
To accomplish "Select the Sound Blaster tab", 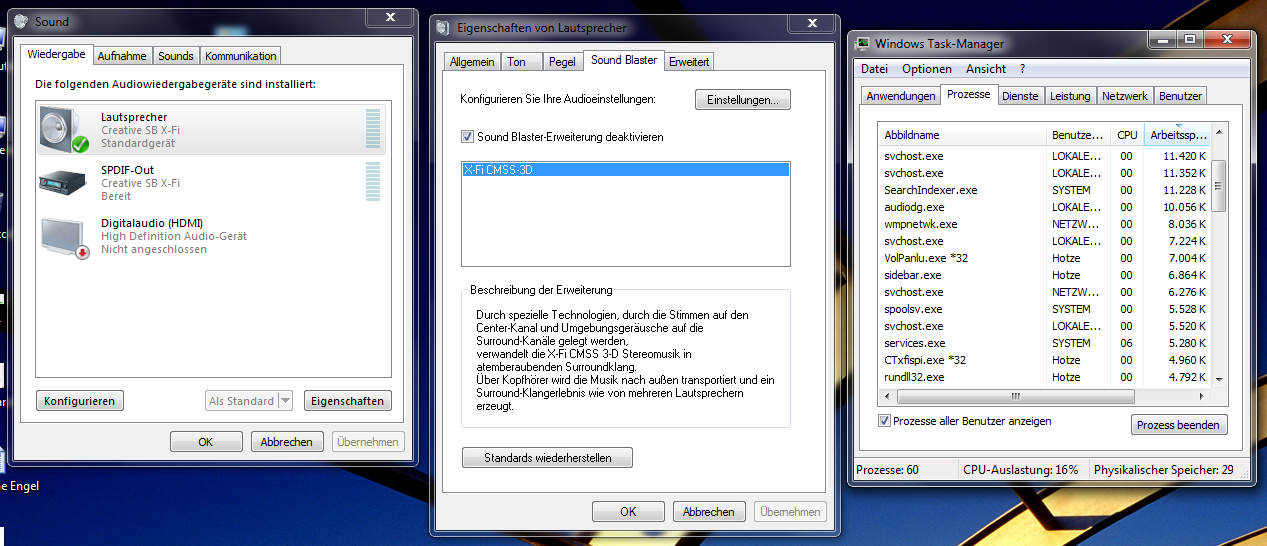I will (624, 60).
